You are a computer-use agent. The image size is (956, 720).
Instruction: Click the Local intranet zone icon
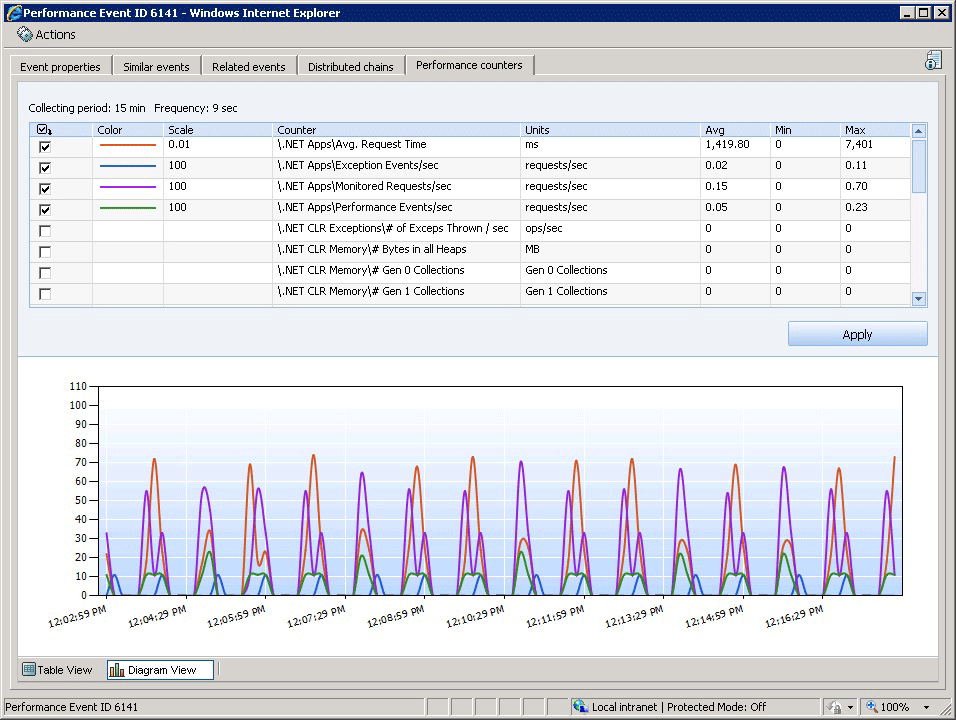(x=580, y=707)
